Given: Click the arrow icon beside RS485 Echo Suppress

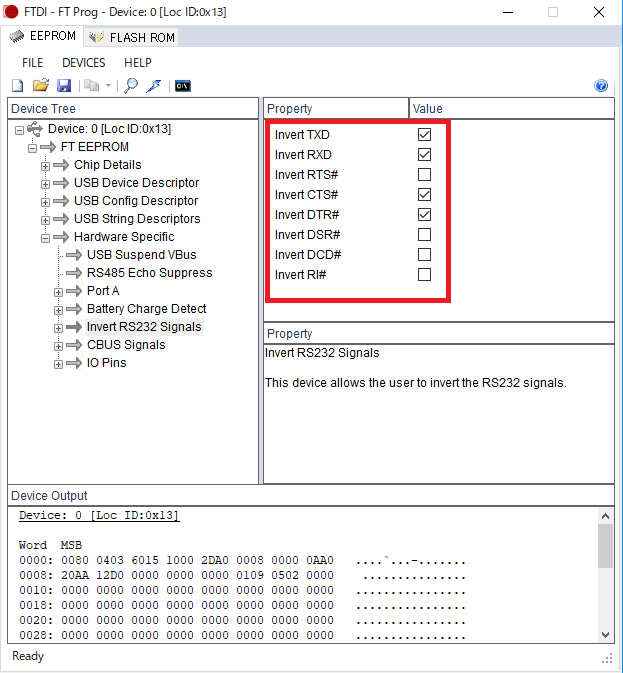Looking at the screenshot, I should tap(74, 273).
